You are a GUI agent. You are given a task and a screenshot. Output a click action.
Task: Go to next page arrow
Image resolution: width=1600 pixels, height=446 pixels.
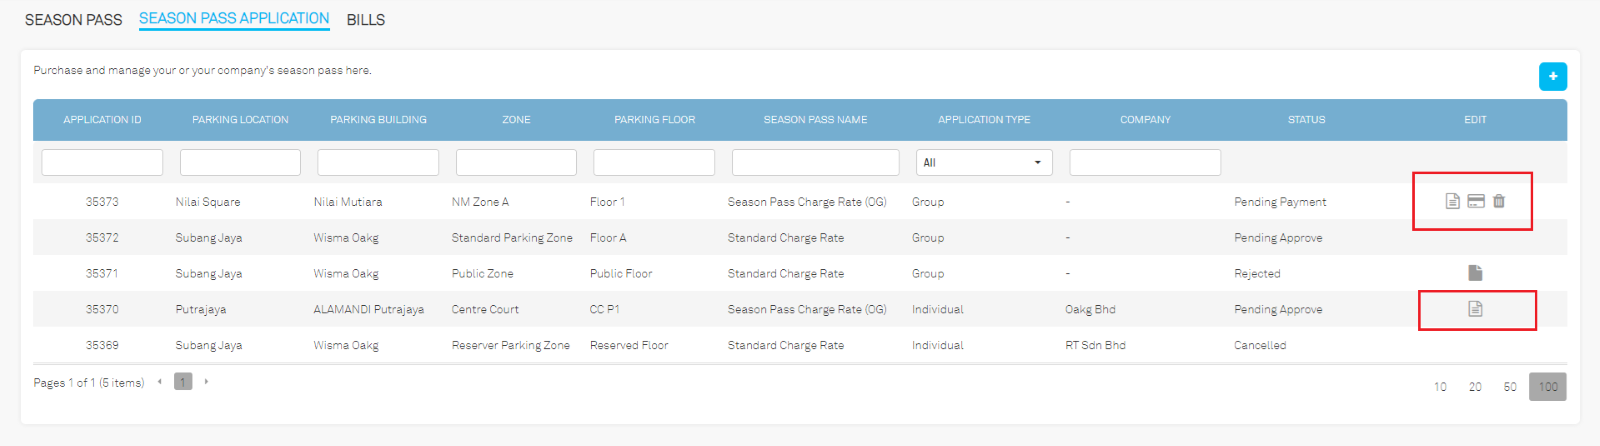[206, 382]
